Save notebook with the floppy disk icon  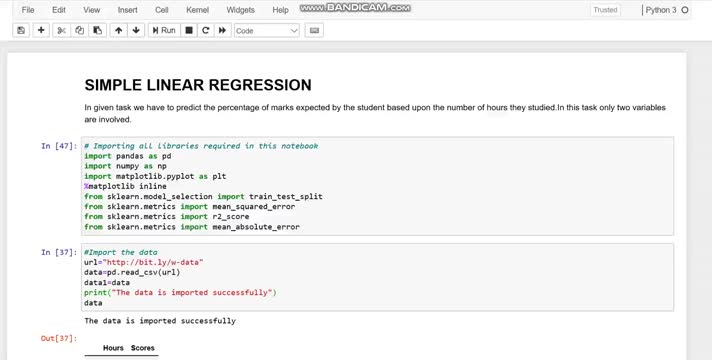click(21, 30)
